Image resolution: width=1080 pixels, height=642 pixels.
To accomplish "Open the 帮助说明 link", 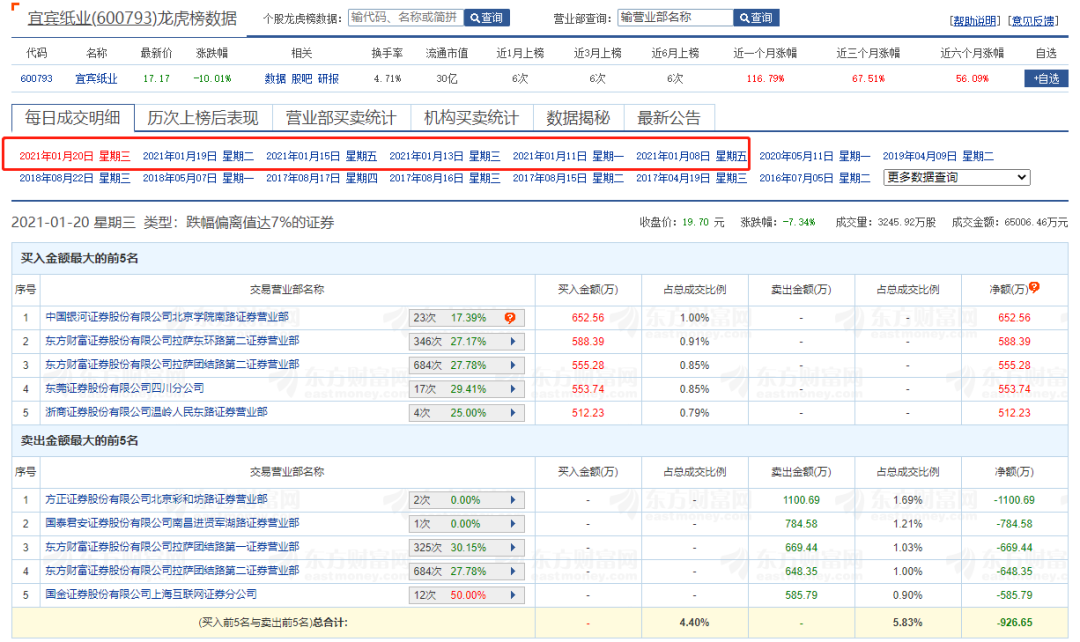I will click(975, 21).
